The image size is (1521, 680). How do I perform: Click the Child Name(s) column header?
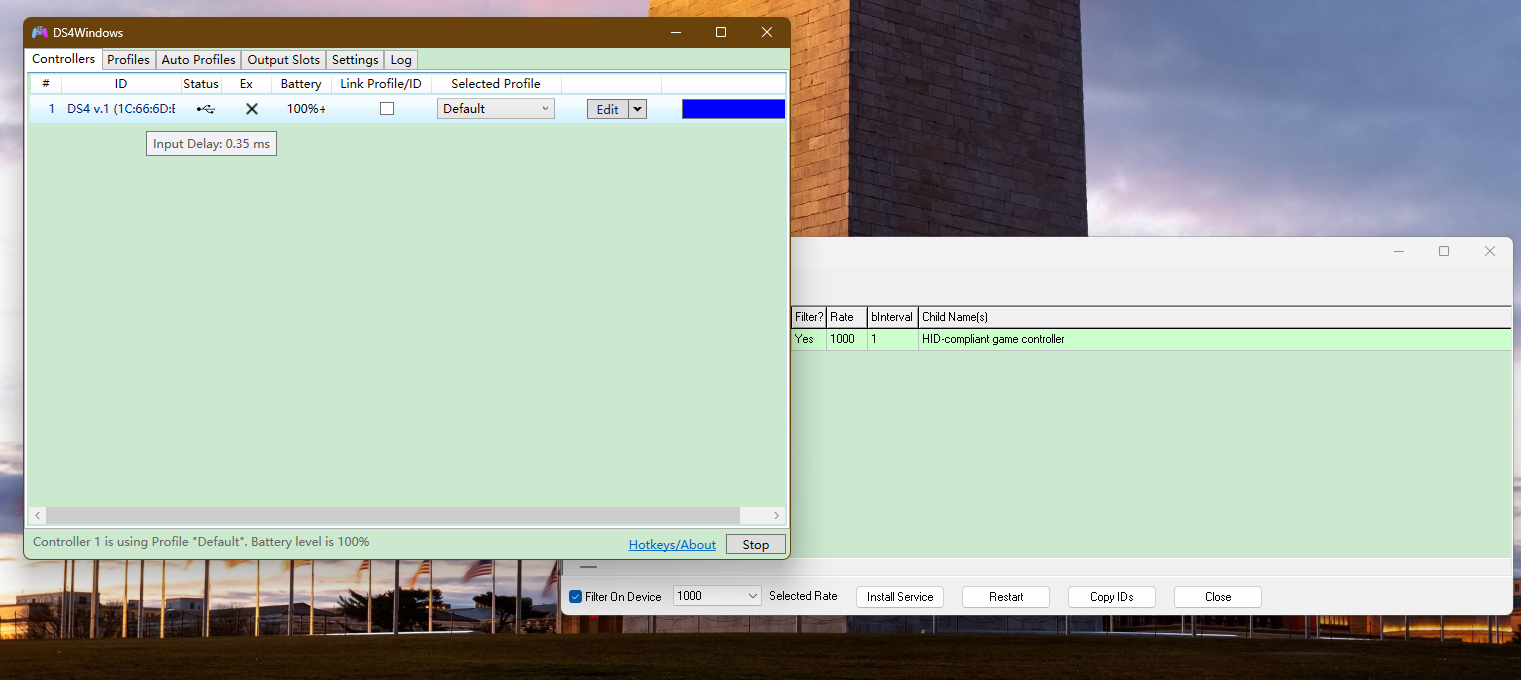1214,317
